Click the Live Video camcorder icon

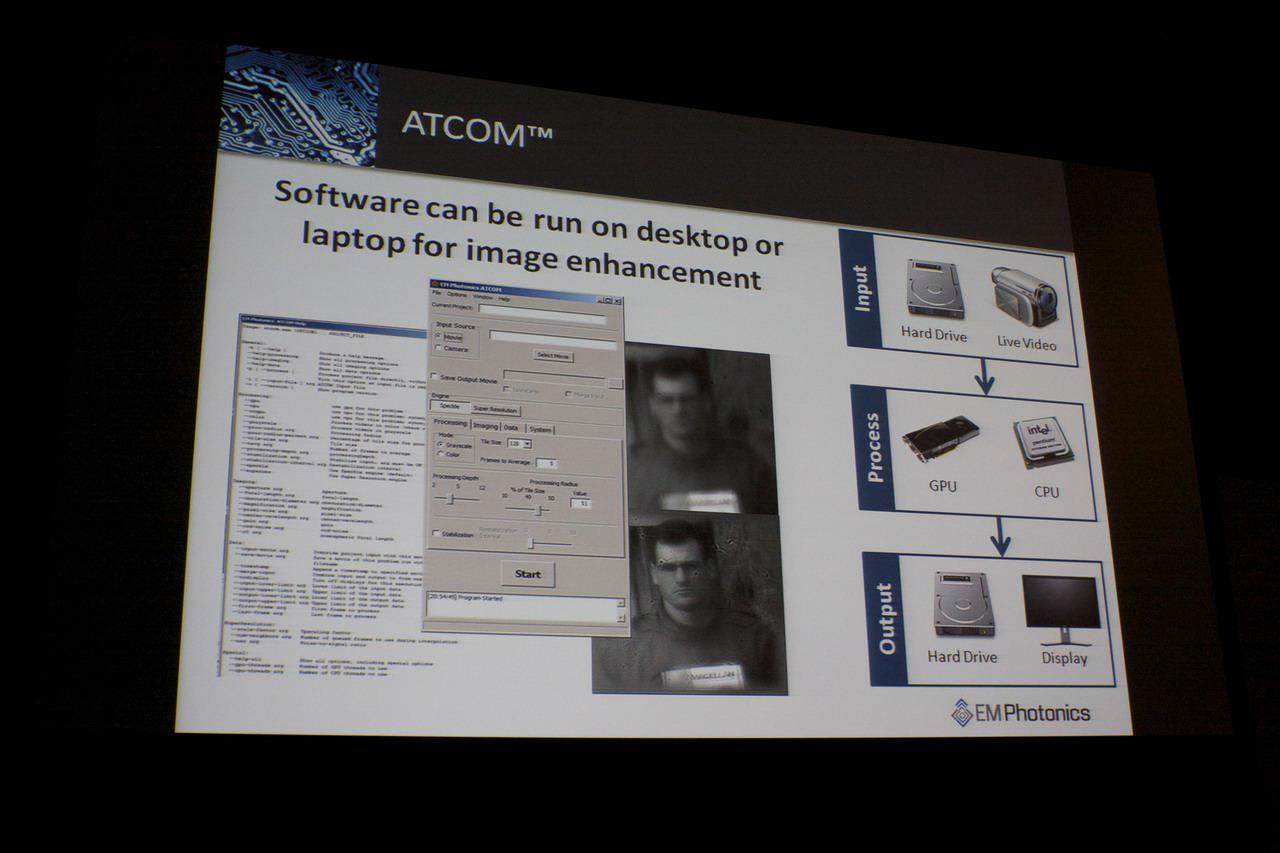tap(1024, 296)
